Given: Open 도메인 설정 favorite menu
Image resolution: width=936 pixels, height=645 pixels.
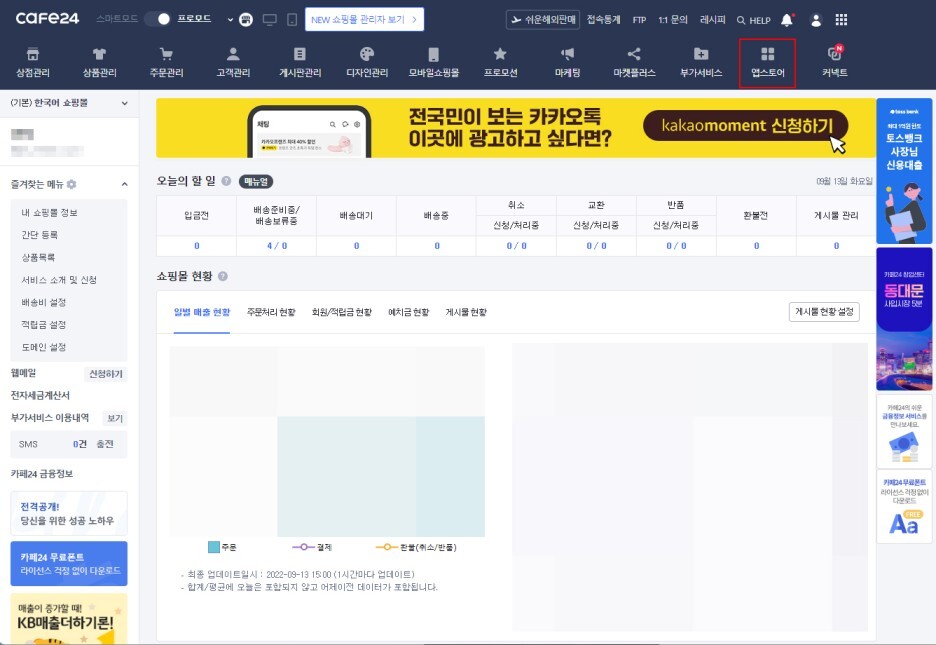Looking at the screenshot, I should coord(44,347).
